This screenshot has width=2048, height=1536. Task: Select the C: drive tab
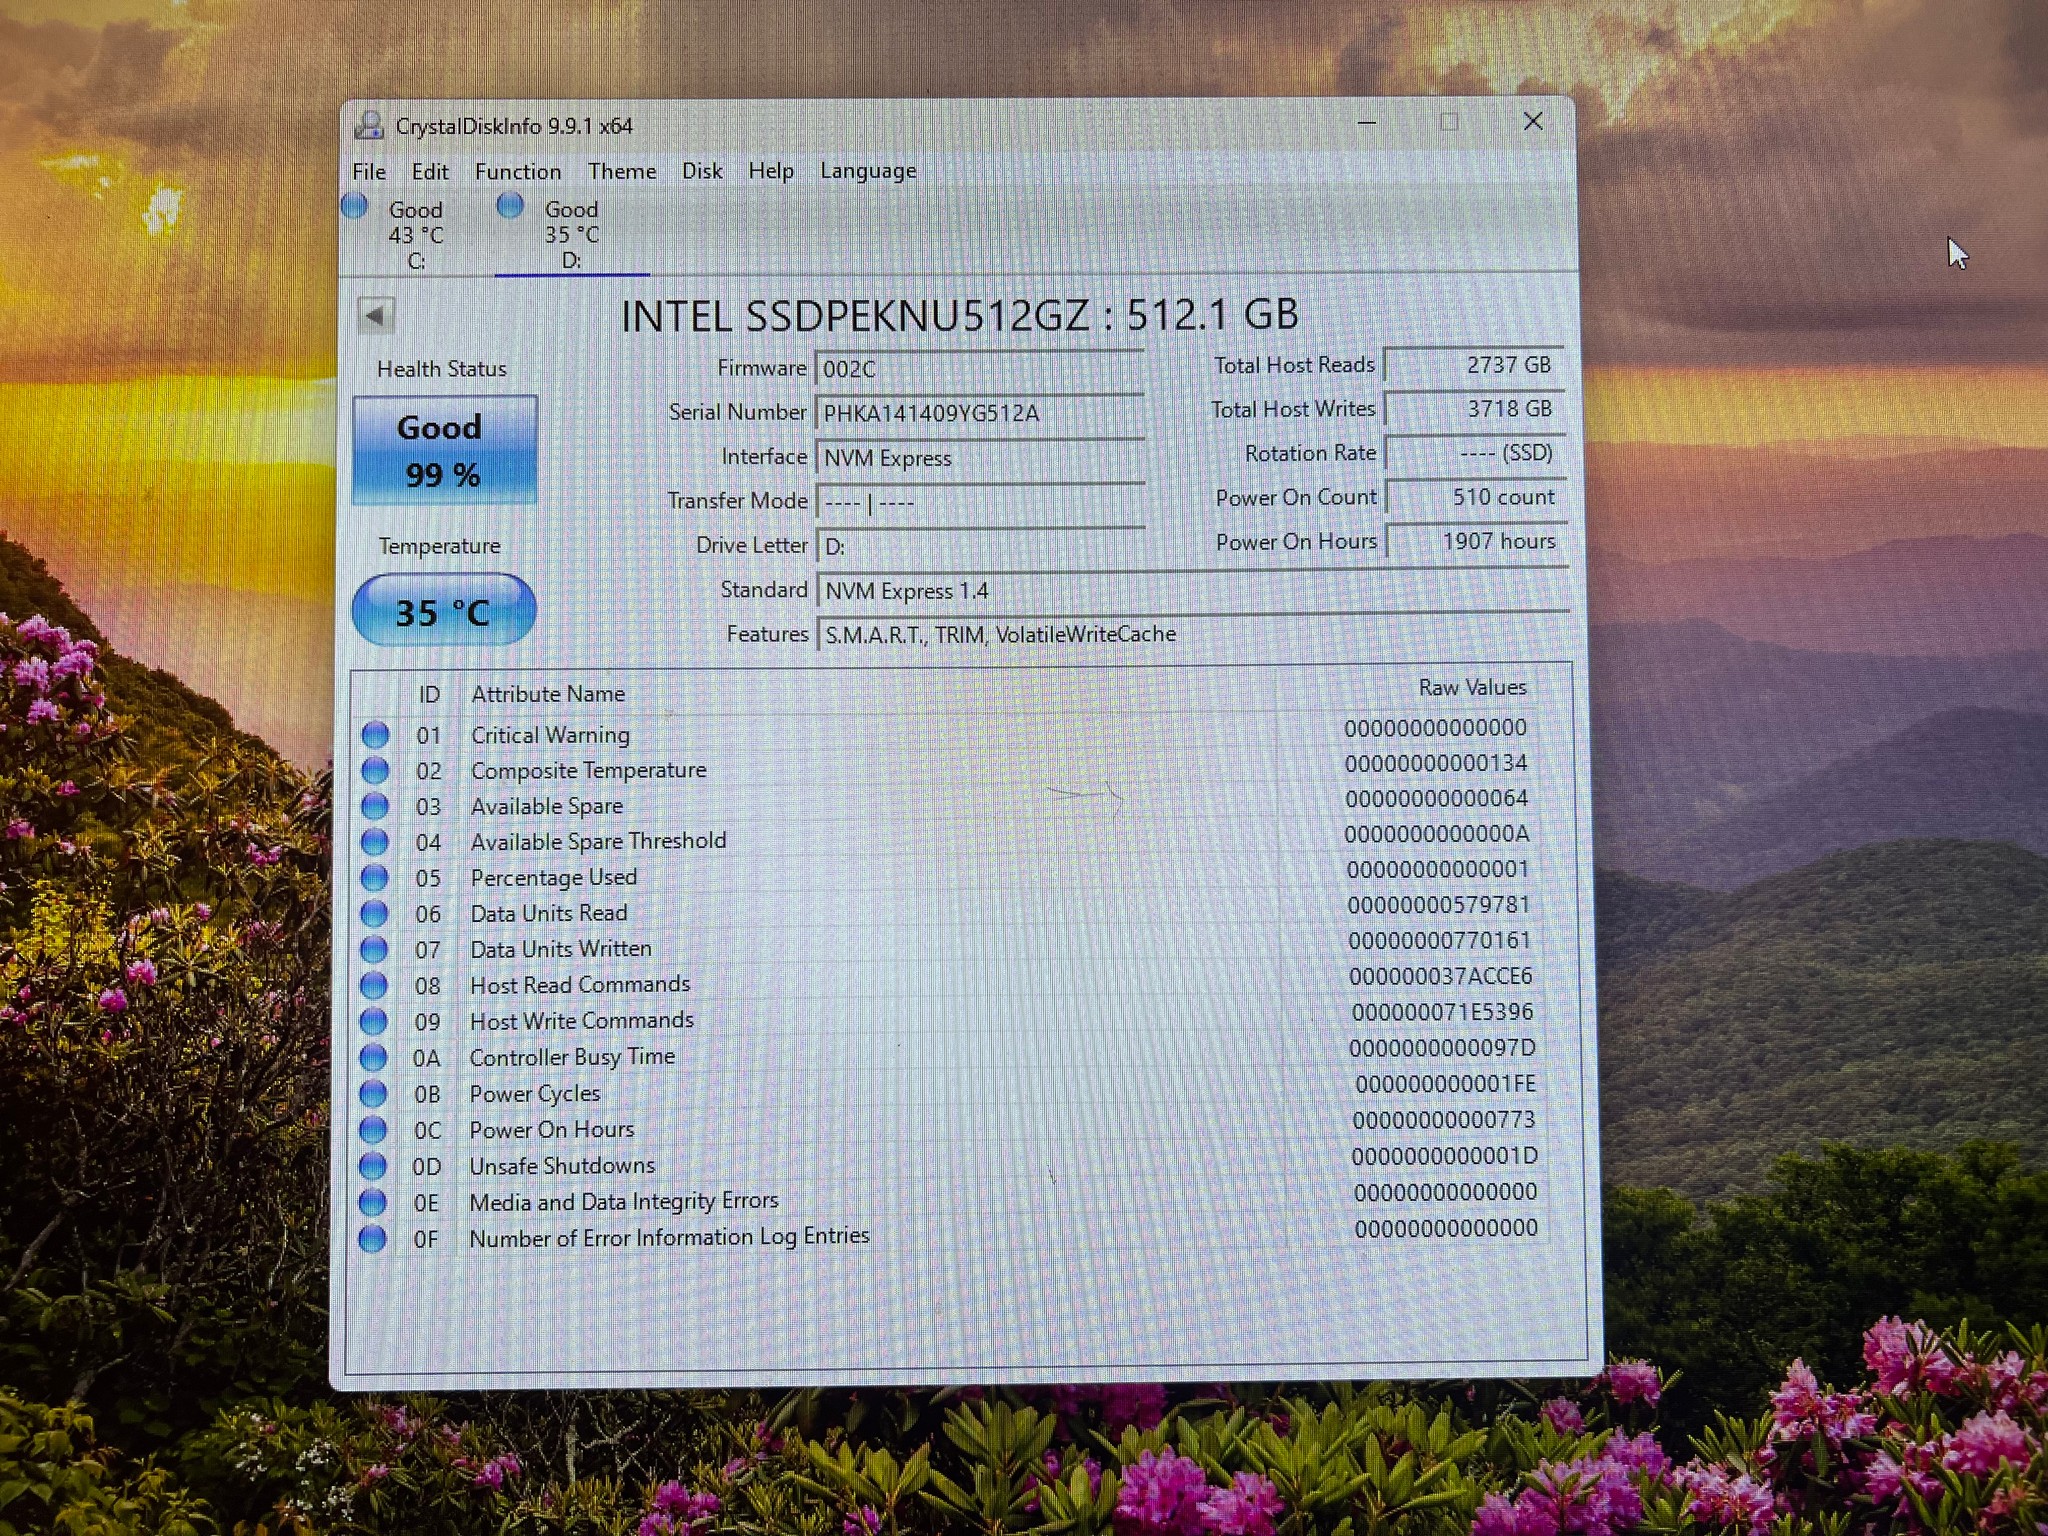pos(416,234)
